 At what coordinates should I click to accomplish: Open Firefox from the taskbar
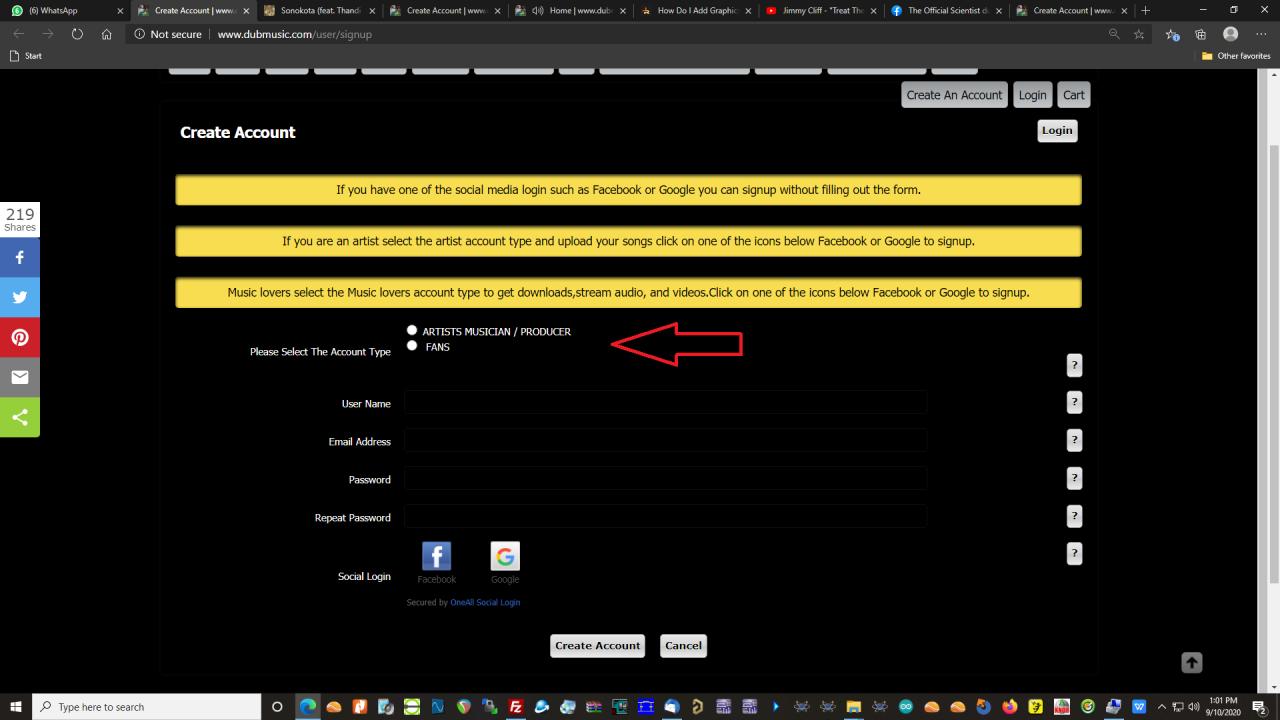(x=1009, y=707)
